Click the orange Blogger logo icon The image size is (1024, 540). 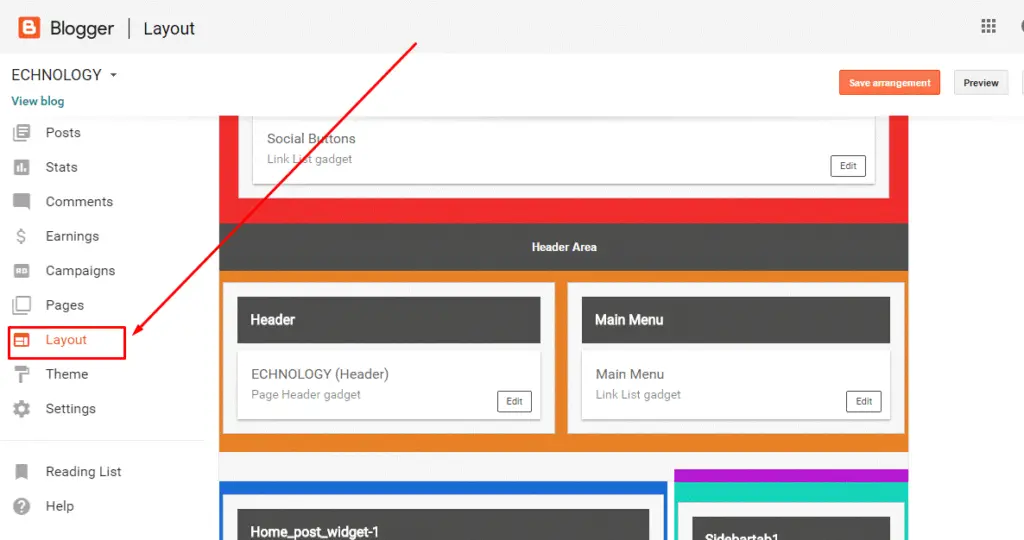point(29,28)
